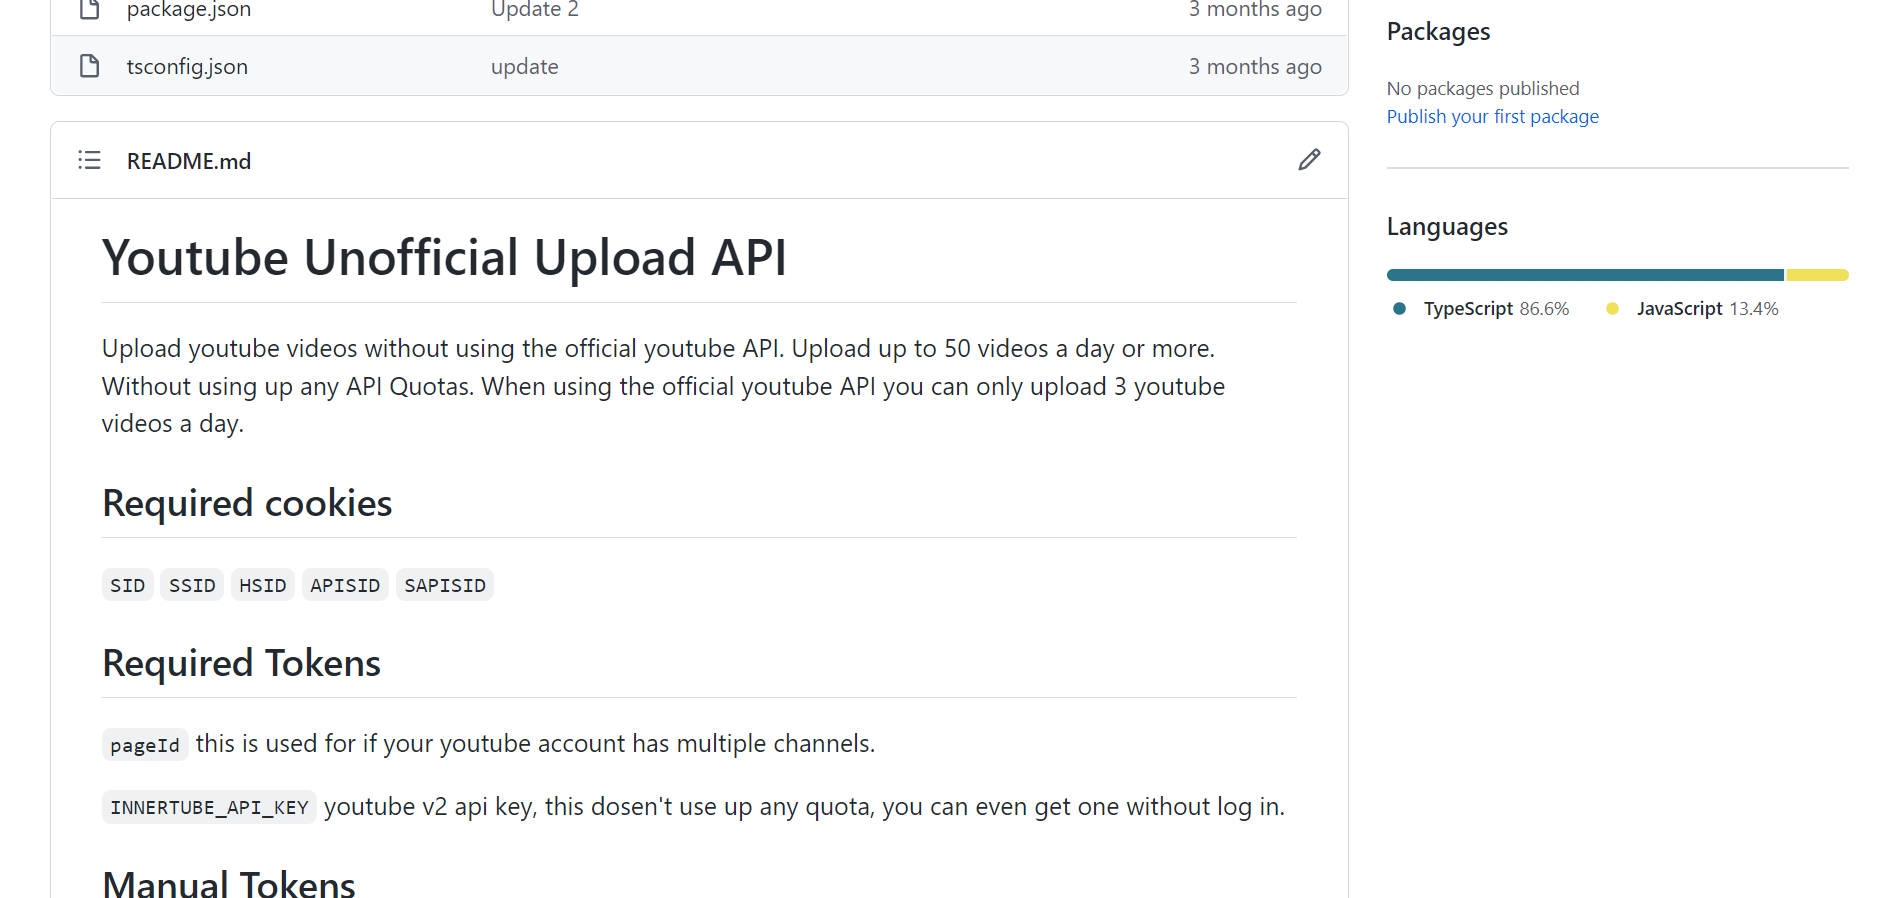Click the HSID cookie code tag
The width and height of the screenshot is (1896, 898).
pos(263,585)
